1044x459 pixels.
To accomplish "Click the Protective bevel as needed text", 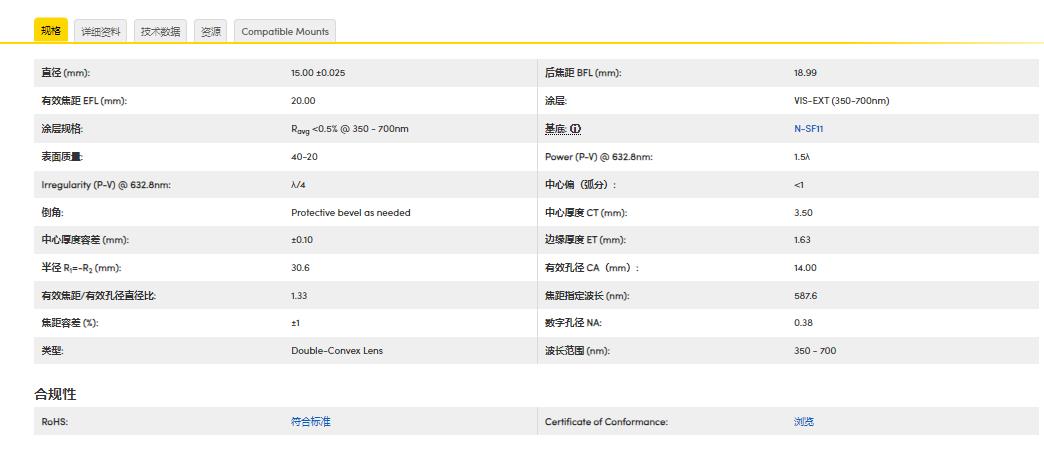I will click(351, 213).
